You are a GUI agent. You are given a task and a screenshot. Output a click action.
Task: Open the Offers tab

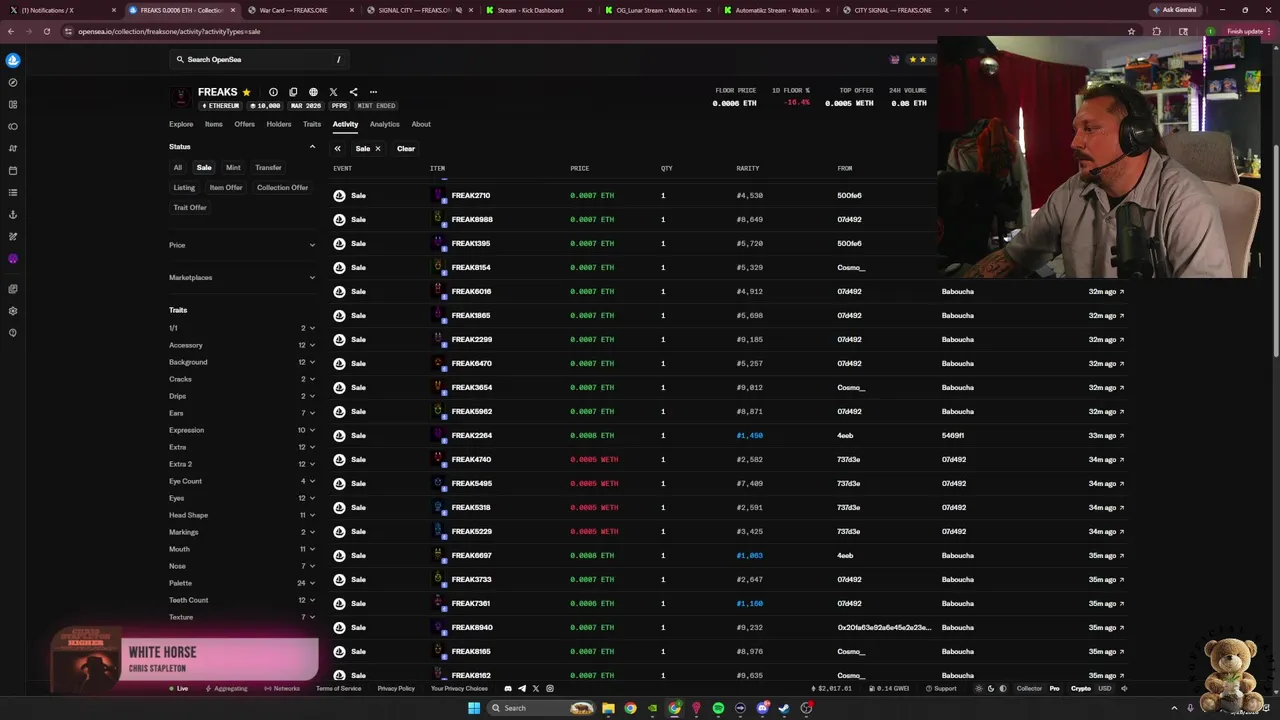pyautogui.click(x=245, y=124)
